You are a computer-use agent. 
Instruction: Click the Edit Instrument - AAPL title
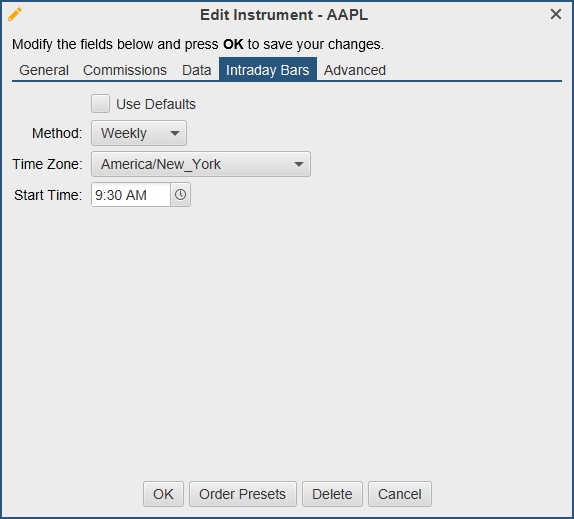284,15
